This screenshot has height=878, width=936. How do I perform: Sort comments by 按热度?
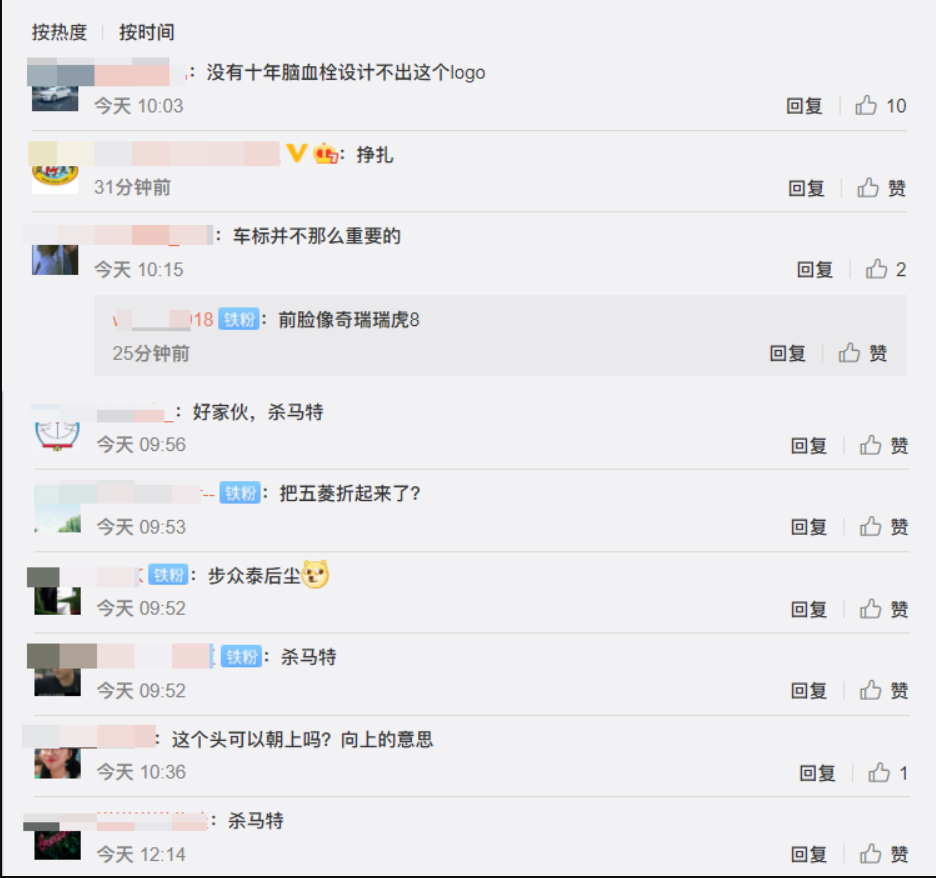59,32
